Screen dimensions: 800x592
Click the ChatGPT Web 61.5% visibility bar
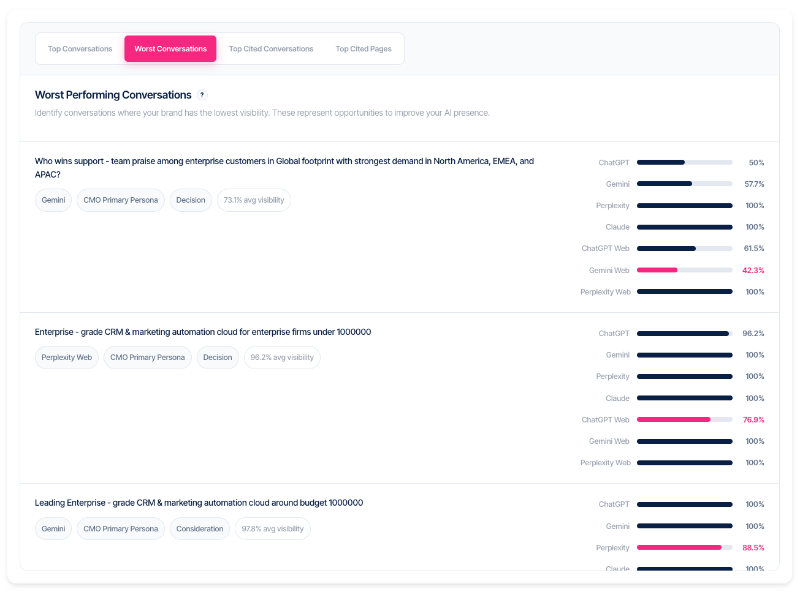pyautogui.click(x=684, y=249)
